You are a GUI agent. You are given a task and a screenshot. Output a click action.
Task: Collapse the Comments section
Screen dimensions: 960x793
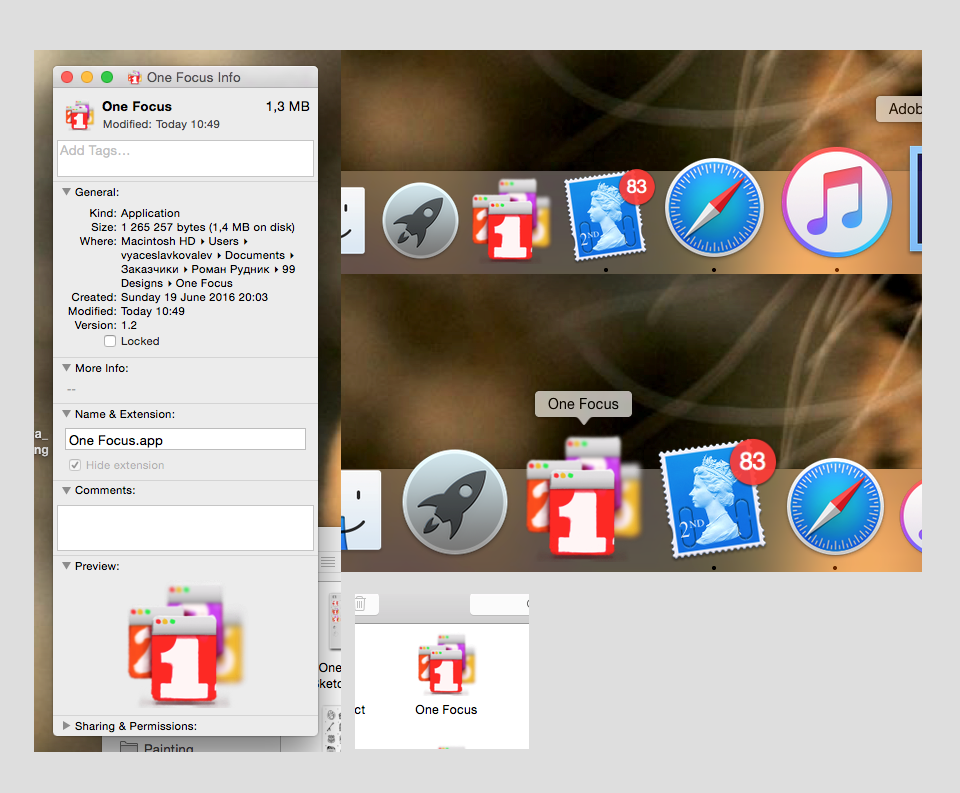coord(66,490)
